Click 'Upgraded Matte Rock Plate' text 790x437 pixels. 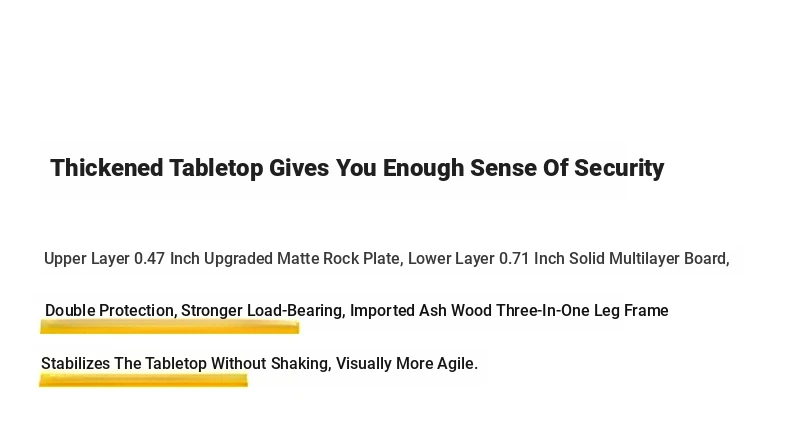[x=302, y=259]
